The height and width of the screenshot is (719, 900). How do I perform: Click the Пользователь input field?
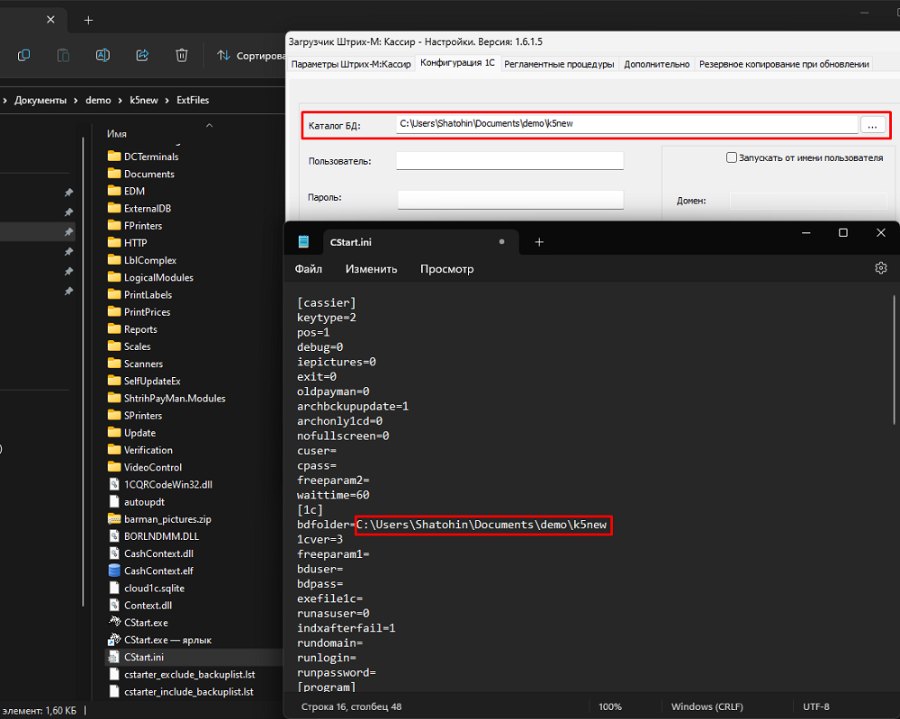(510, 161)
